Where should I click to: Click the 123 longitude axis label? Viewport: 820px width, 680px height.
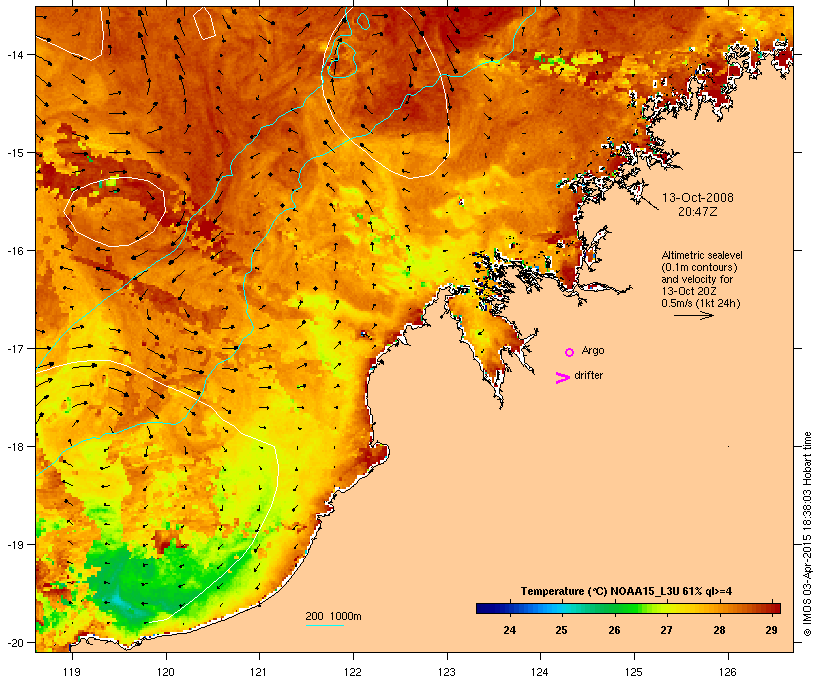(x=447, y=672)
